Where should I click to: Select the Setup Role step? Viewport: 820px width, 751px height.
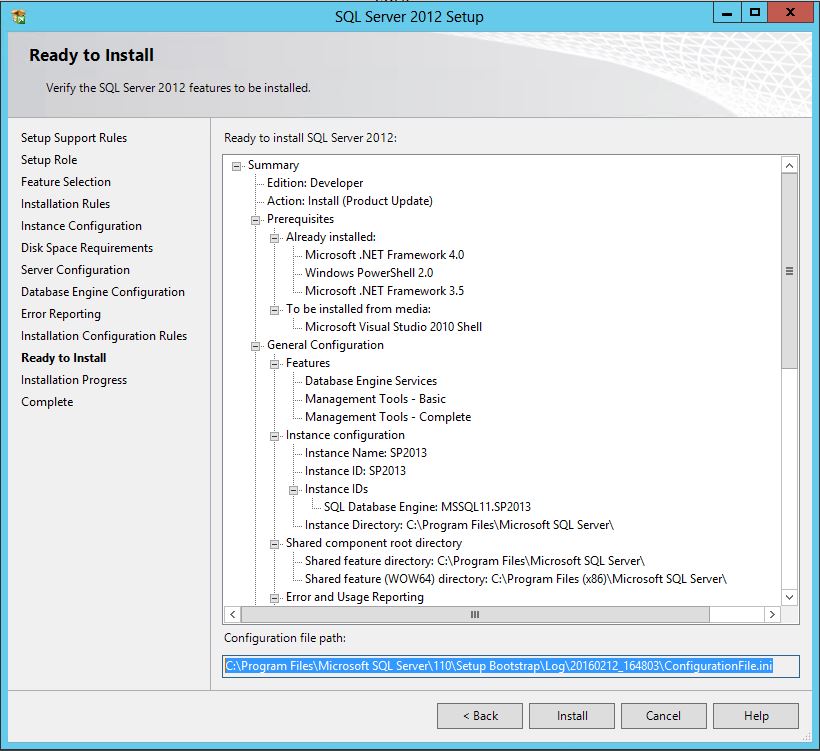pyautogui.click(x=49, y=160)
